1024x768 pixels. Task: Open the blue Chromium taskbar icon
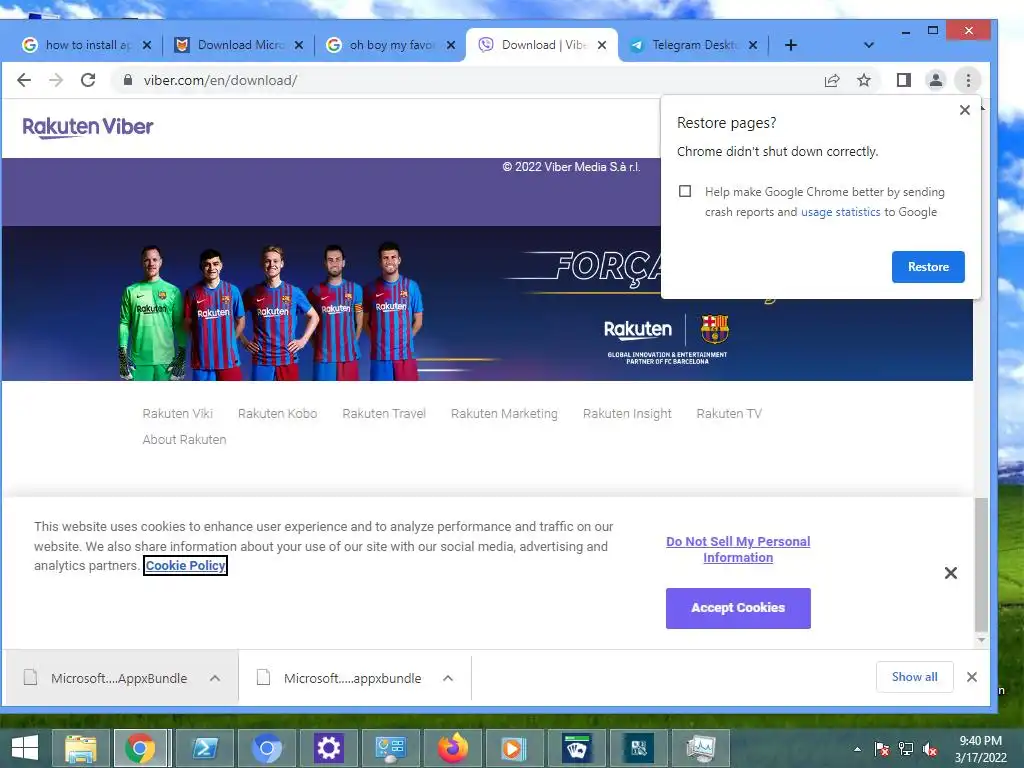tap(266, 748)
